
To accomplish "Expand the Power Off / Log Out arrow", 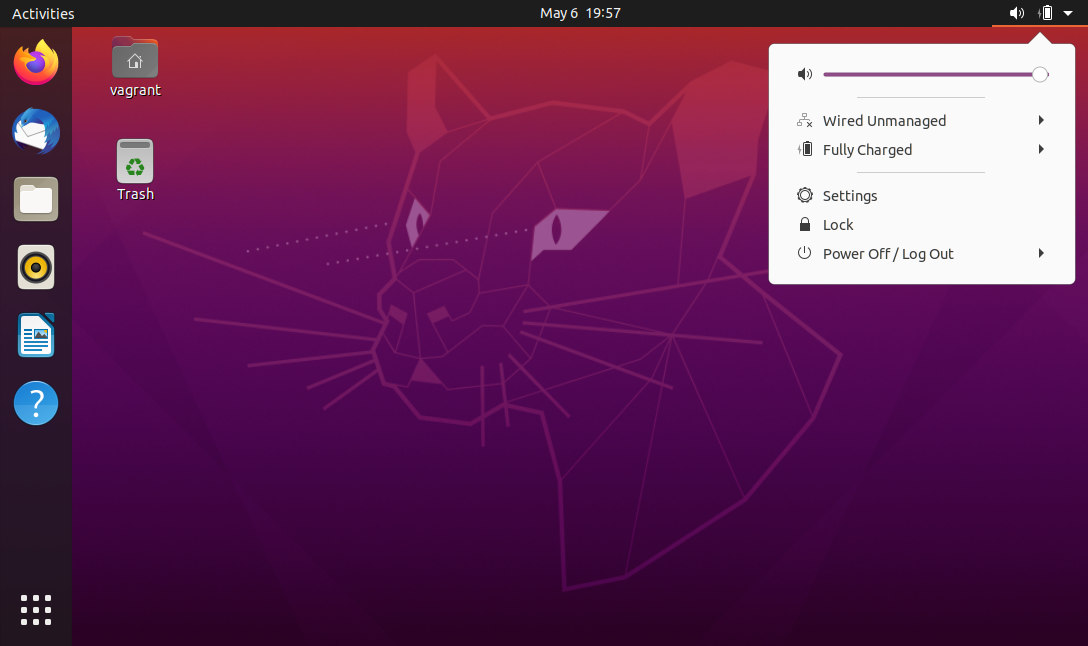I will tap(1041, 254).
